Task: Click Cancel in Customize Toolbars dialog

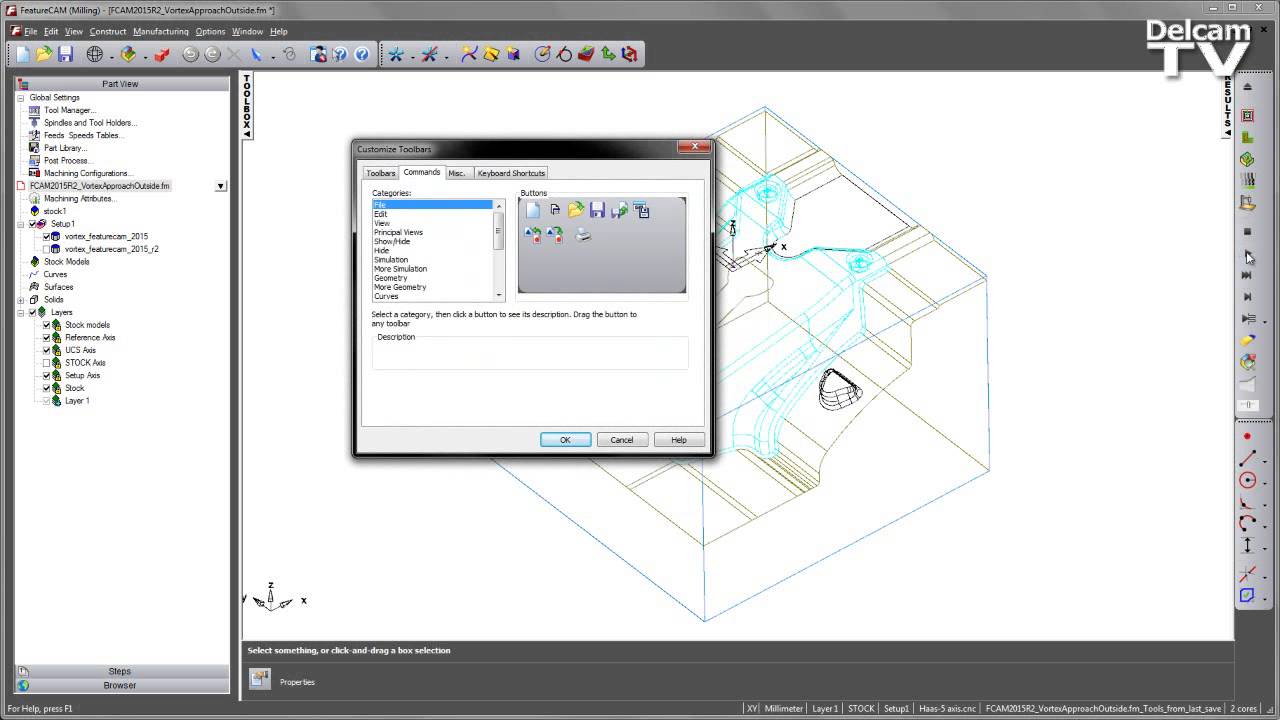Action: point(622,440)
